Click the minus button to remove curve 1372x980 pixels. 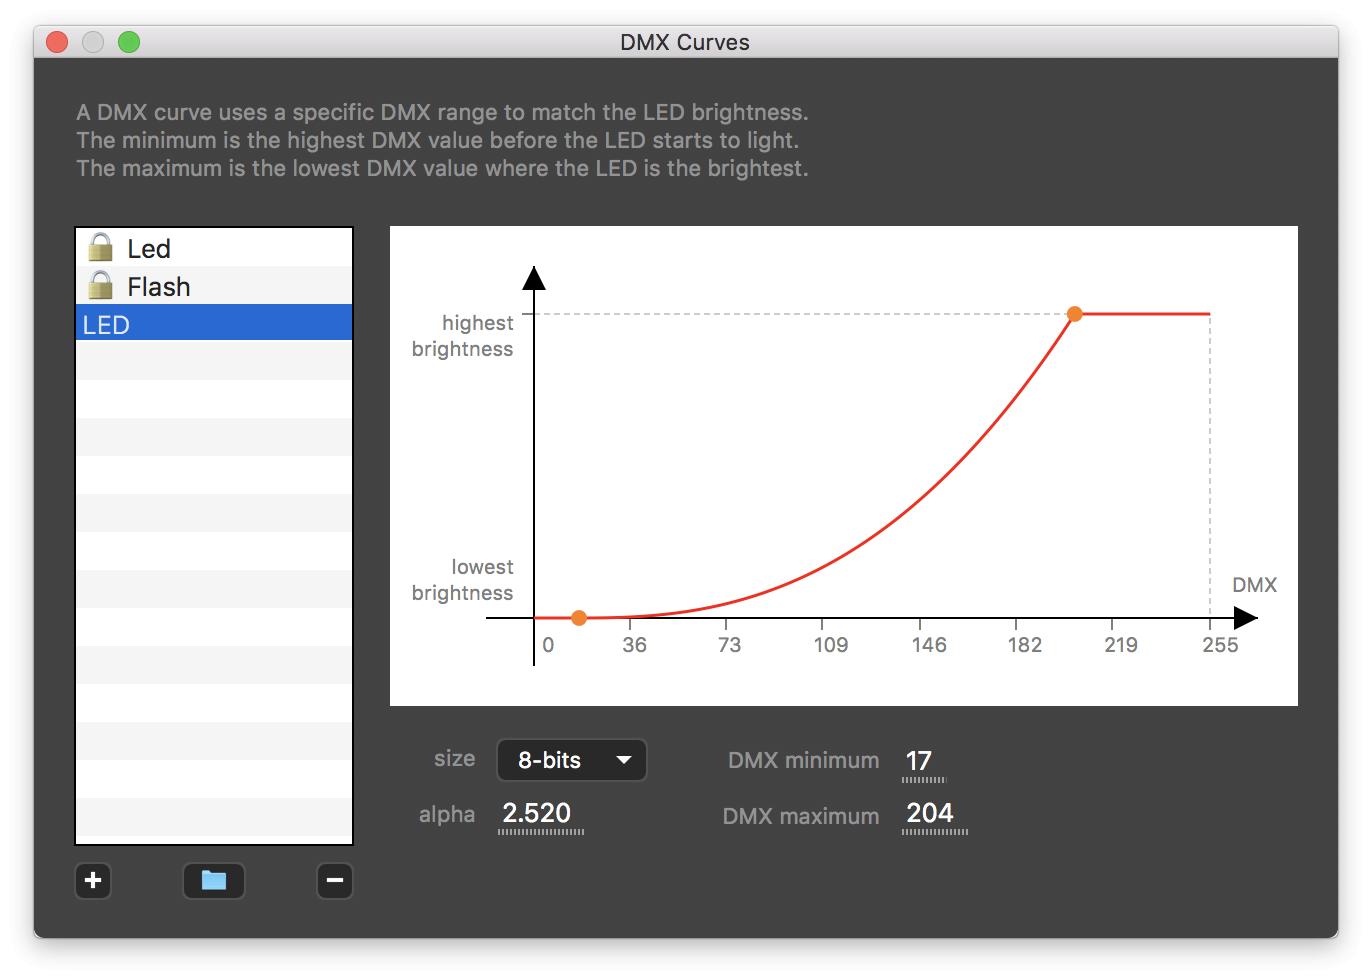tap(335, 881)
